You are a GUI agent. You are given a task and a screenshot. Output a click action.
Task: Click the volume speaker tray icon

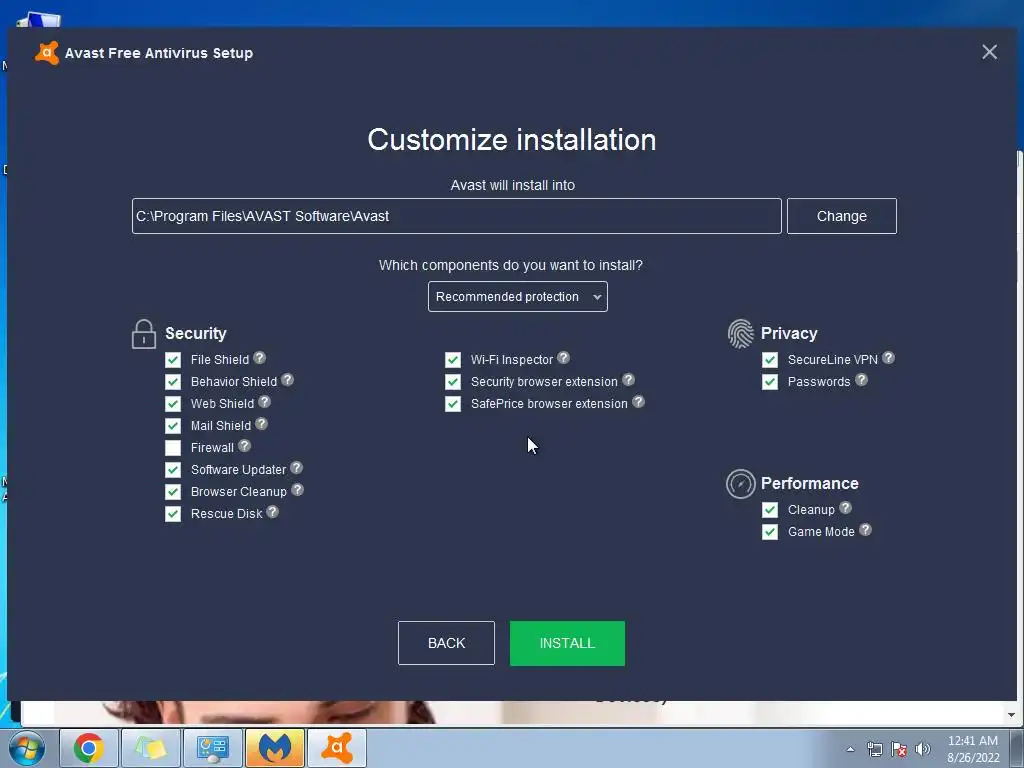pyautogui.click(x=923, y=749)
